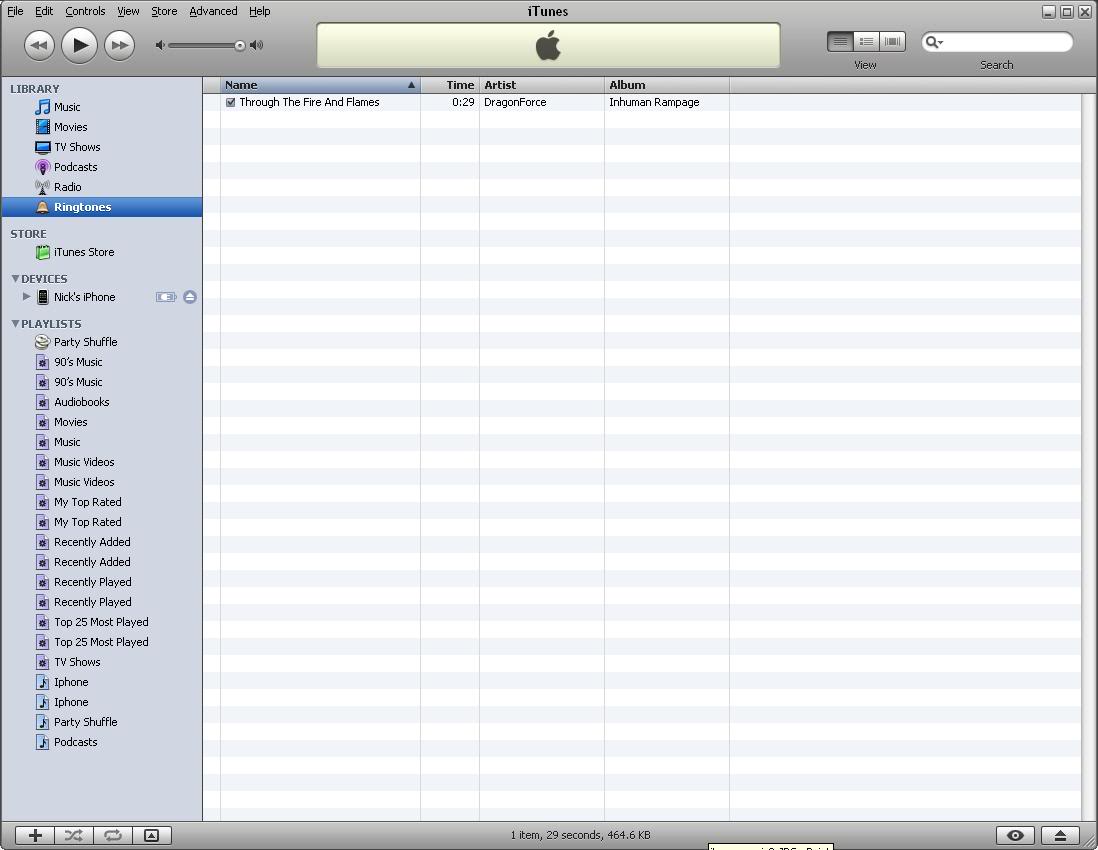Viewport: 1098px width, 850px height.
Task: Toggle repeat mode
Action: click(x=113, y=835)
